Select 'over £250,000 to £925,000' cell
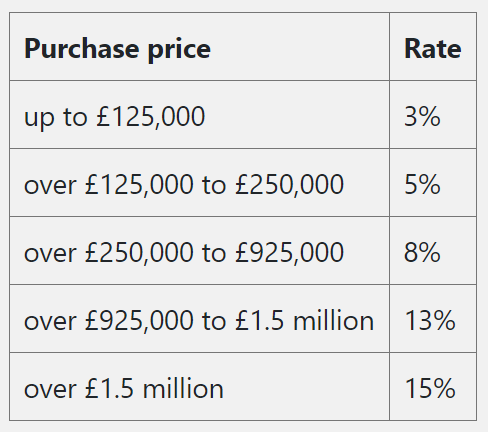 pyautogui.click(x=199, y=251)
